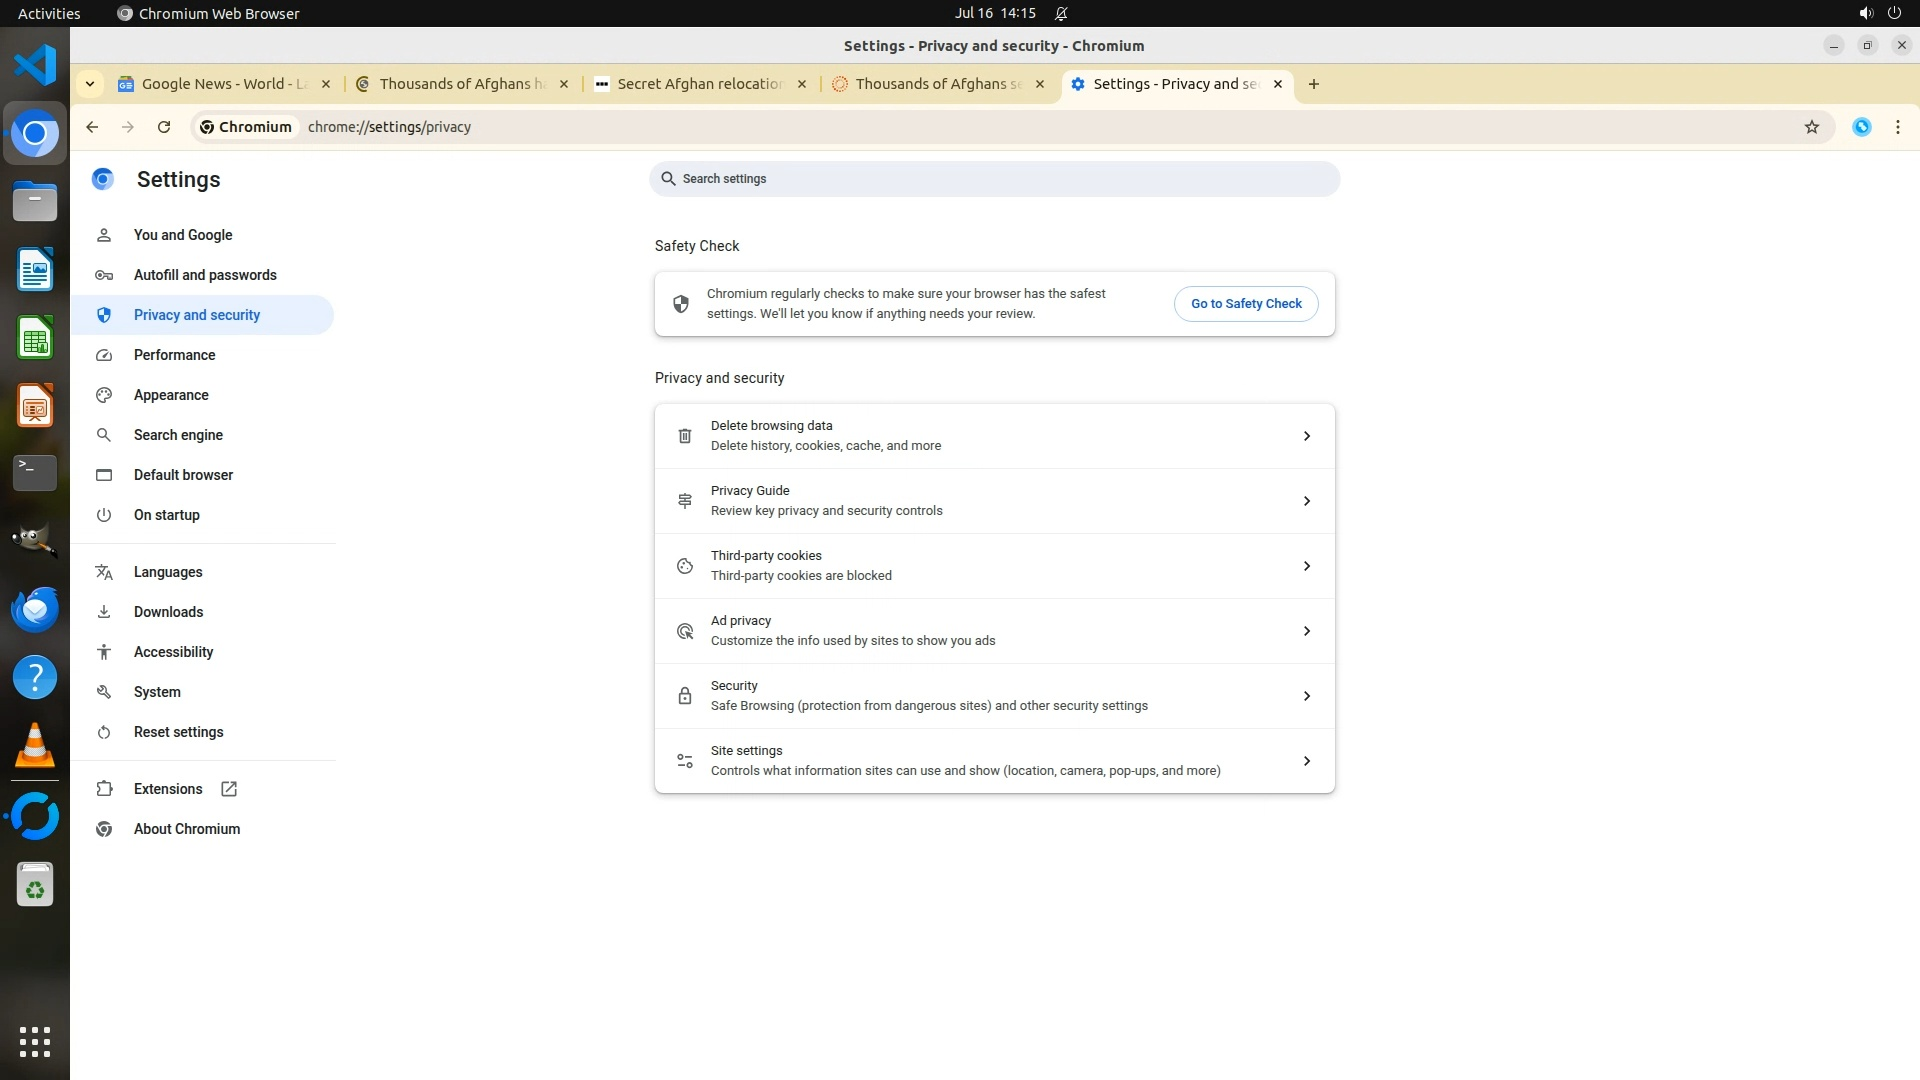Open Site settings chevron row
The image size is (1920, 1080).
point(994,761)
